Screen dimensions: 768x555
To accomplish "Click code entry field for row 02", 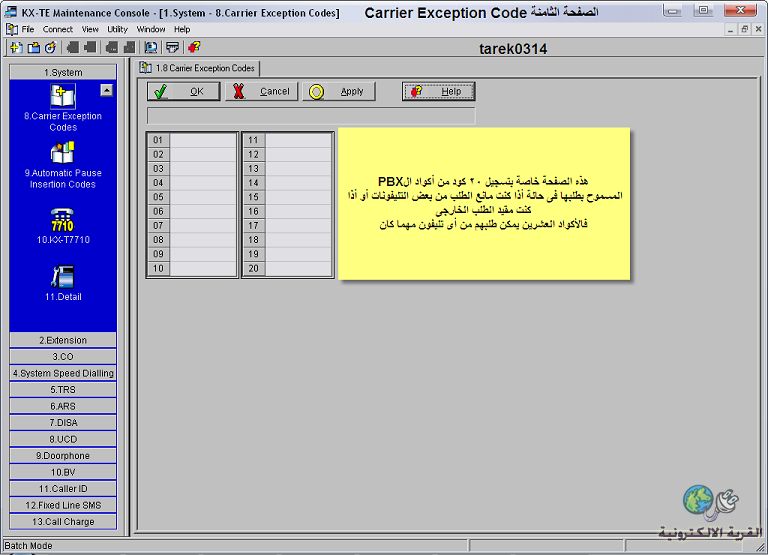I will click(203, 154).
